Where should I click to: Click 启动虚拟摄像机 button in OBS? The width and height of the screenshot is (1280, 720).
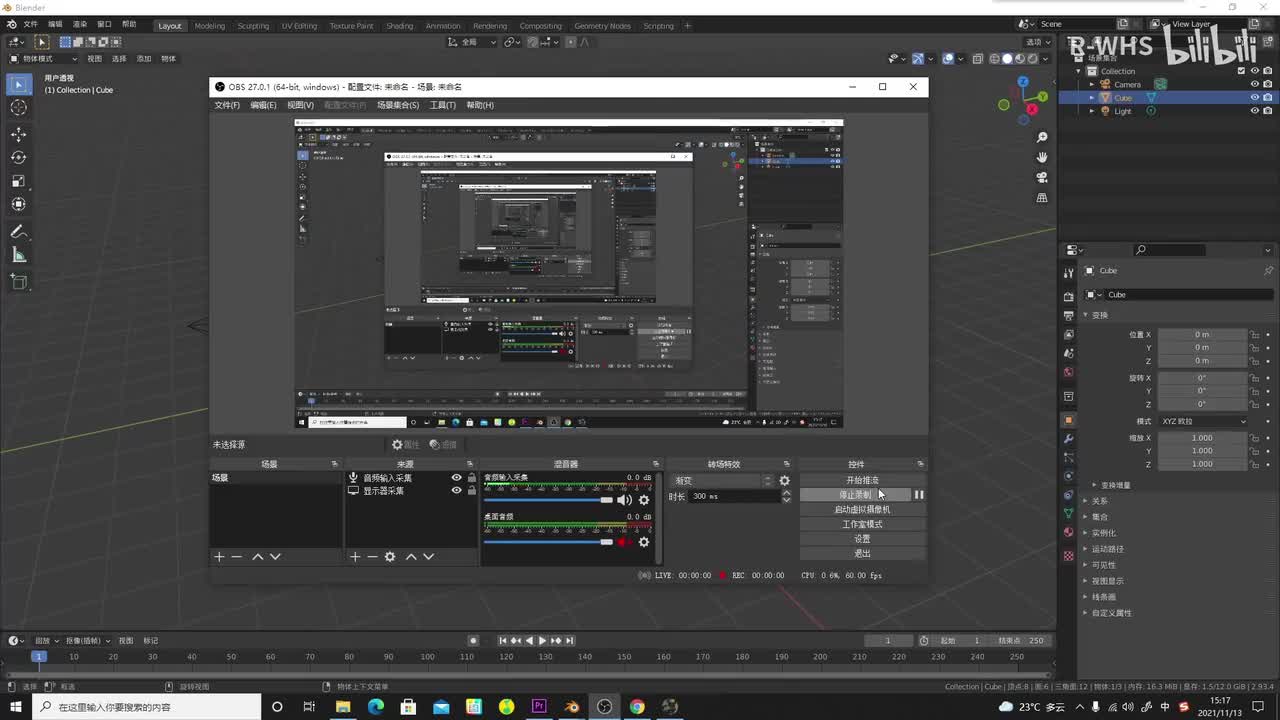pos(862,509)
